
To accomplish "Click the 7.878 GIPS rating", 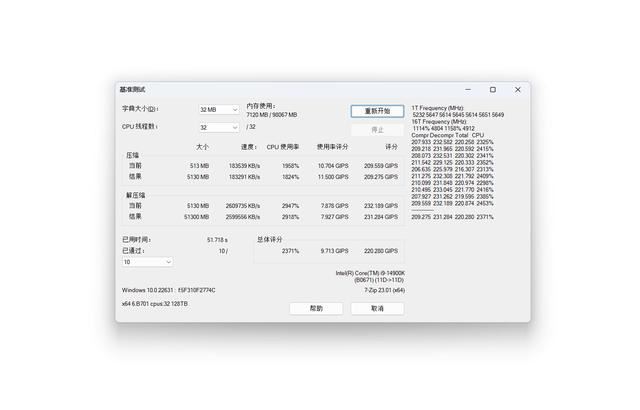I will [x=335, y=206].
